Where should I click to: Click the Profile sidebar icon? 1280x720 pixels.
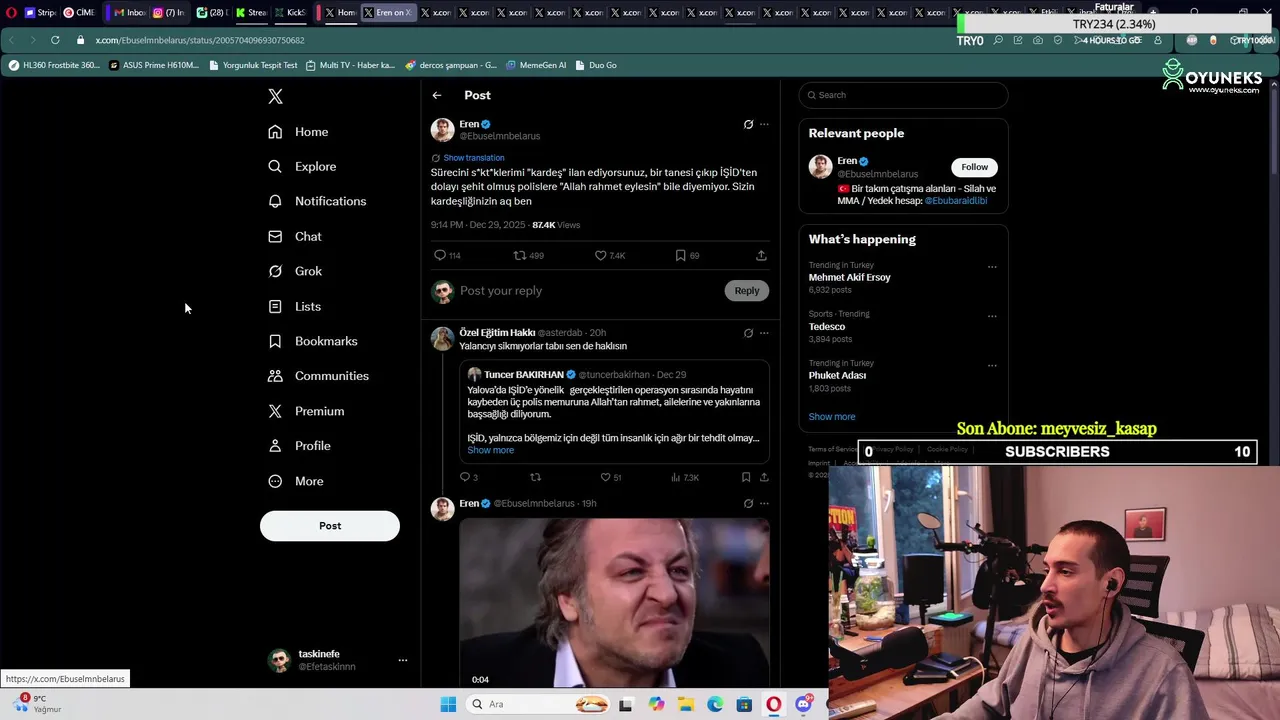(x=275, y=446)
